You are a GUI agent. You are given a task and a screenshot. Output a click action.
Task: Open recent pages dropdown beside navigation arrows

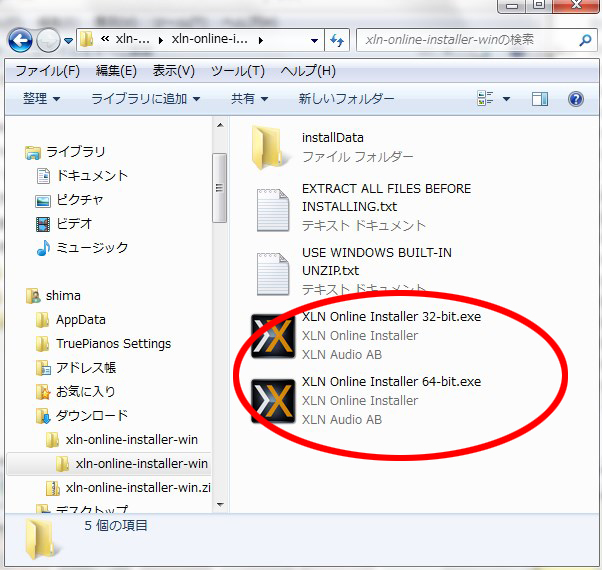(68, 40)
